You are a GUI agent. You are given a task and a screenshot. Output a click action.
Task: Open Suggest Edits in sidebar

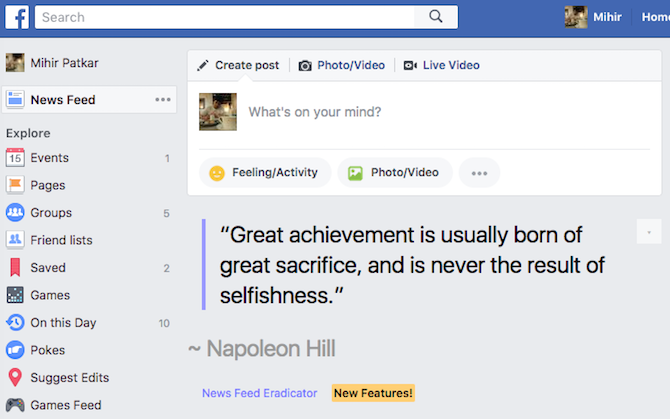(x=70, y=378)
